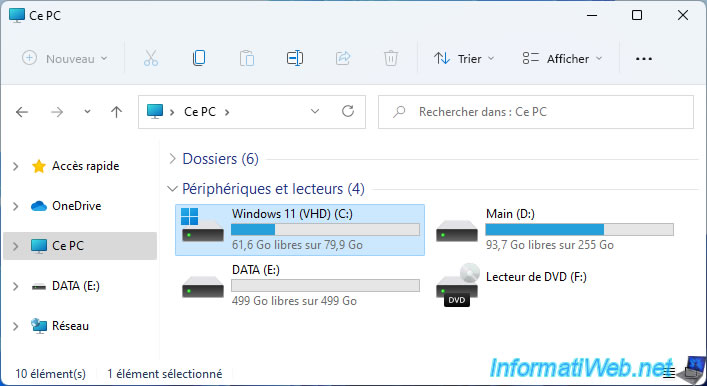Refresh the Ce PC view
The image size is (707, 386).
[348, 111]
